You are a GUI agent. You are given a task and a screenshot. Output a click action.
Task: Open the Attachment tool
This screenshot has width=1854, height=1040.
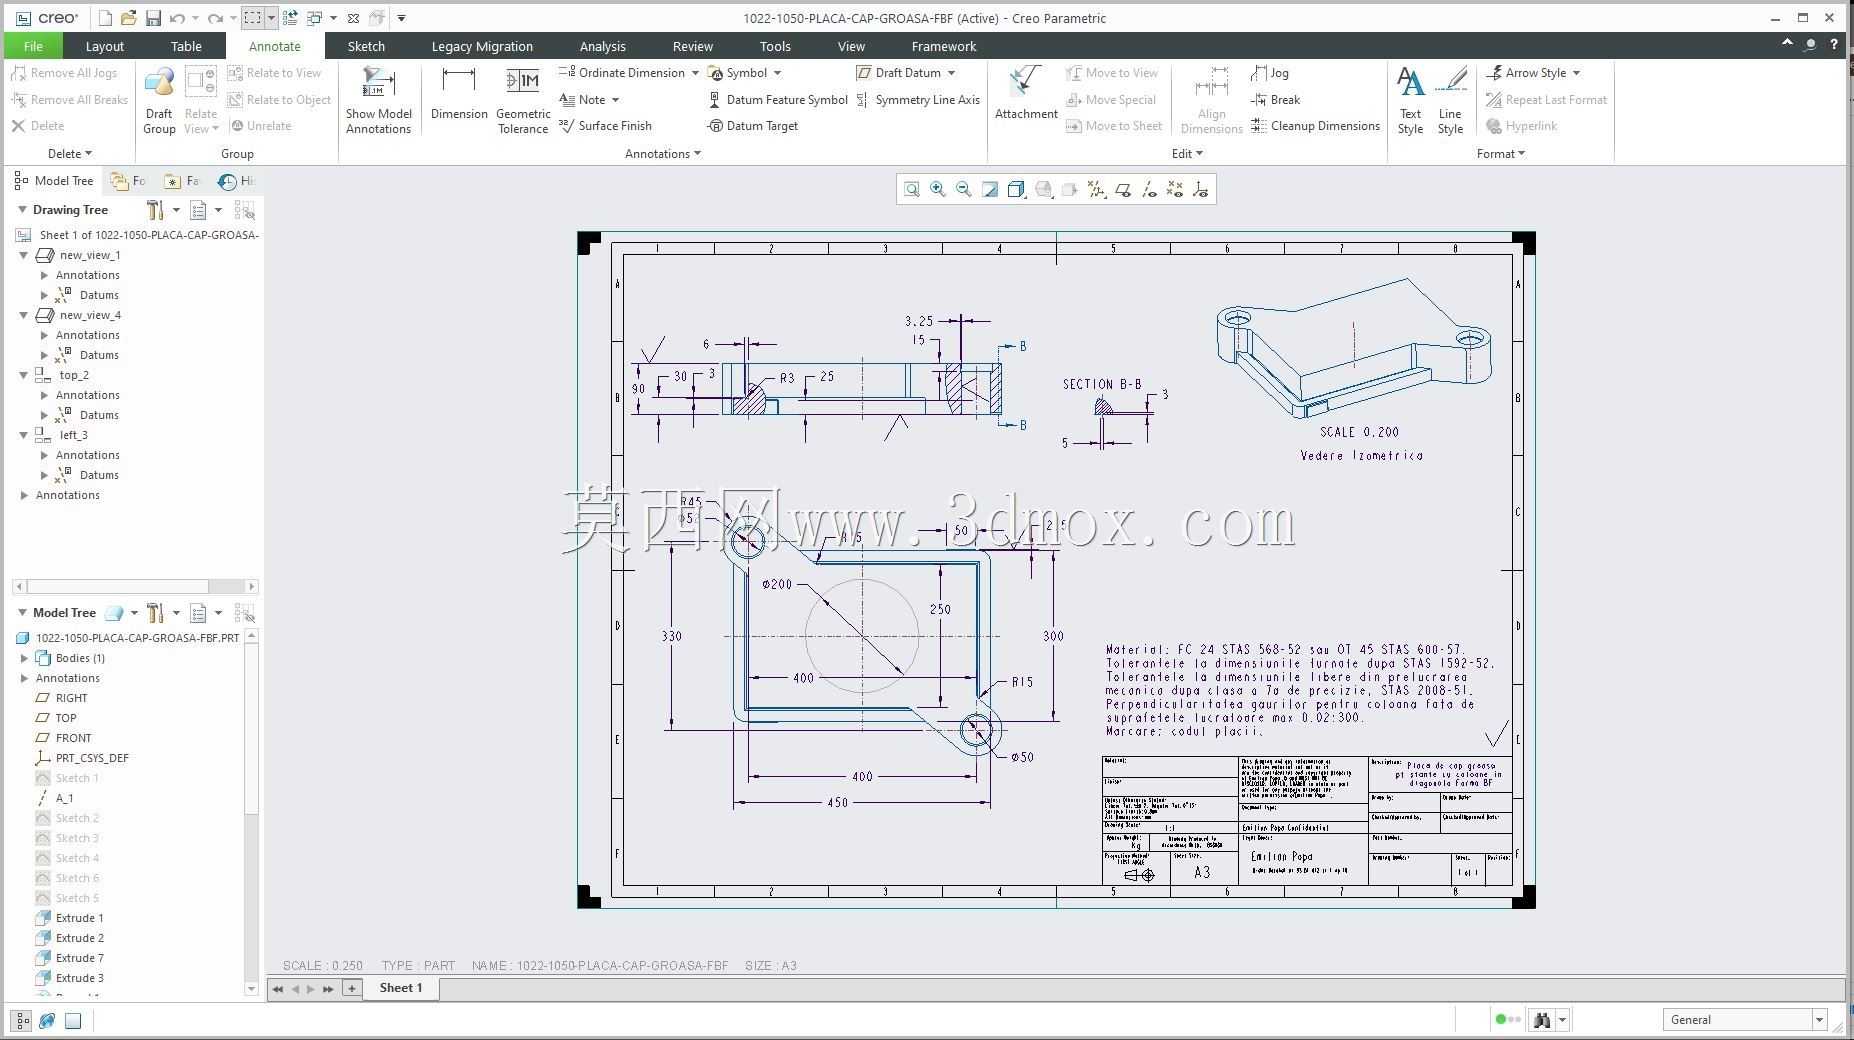tap(1026, 94)
